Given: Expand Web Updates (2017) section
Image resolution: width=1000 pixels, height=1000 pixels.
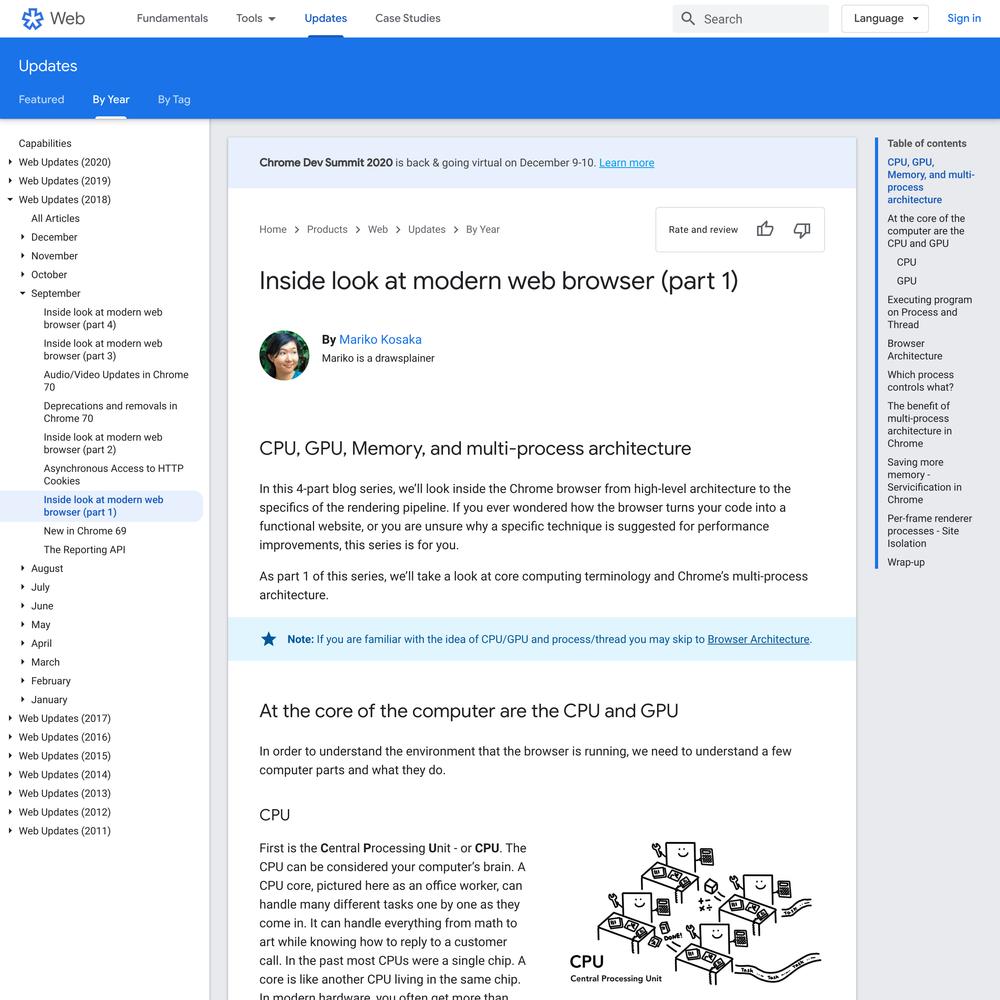Looking at the screenshot, I should coord(10,718).
